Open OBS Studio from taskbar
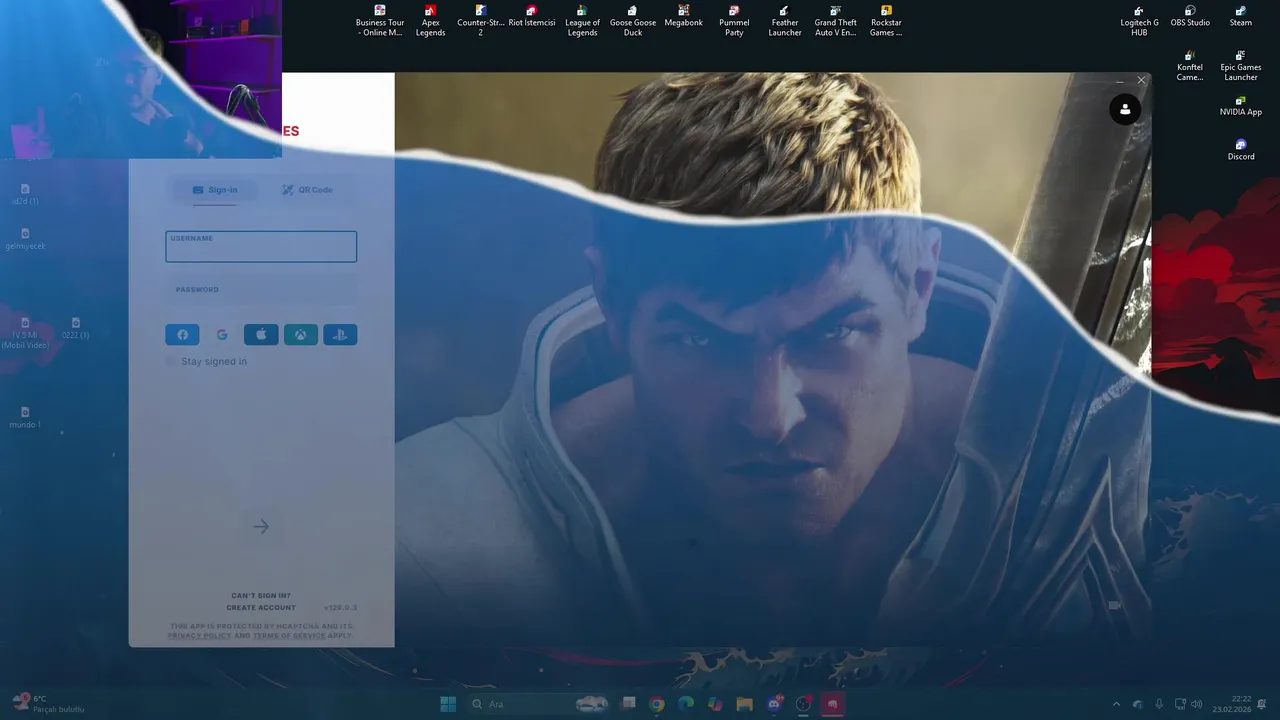The height and width of the screenshot is (720, 1280). [803, 704]
